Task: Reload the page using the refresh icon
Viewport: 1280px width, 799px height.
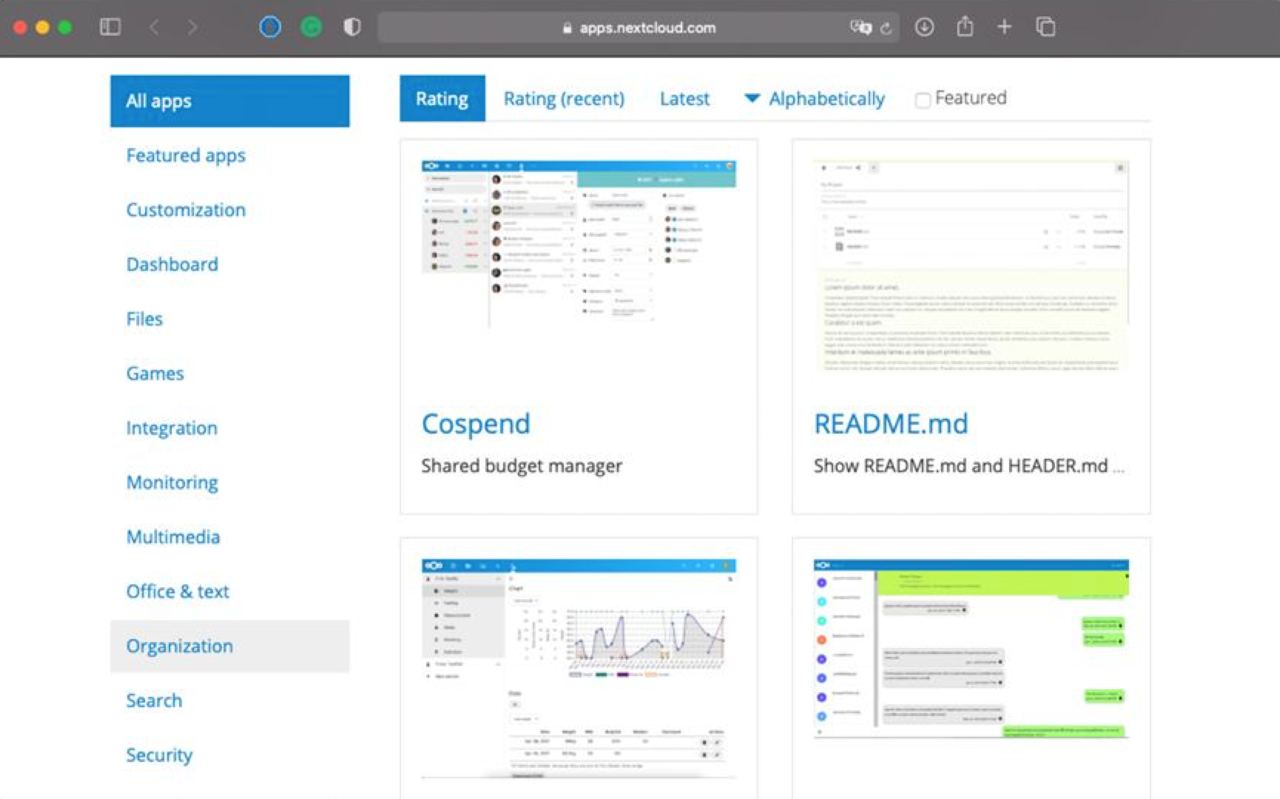Action: click(886, 28)
